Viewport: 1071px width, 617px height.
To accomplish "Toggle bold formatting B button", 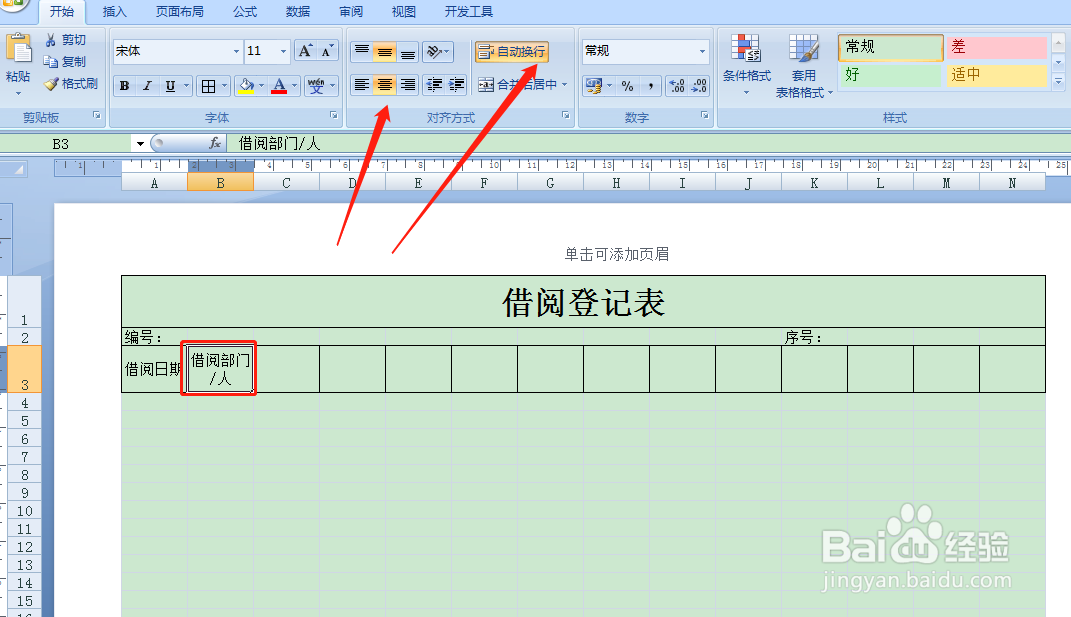I will 124,86.
